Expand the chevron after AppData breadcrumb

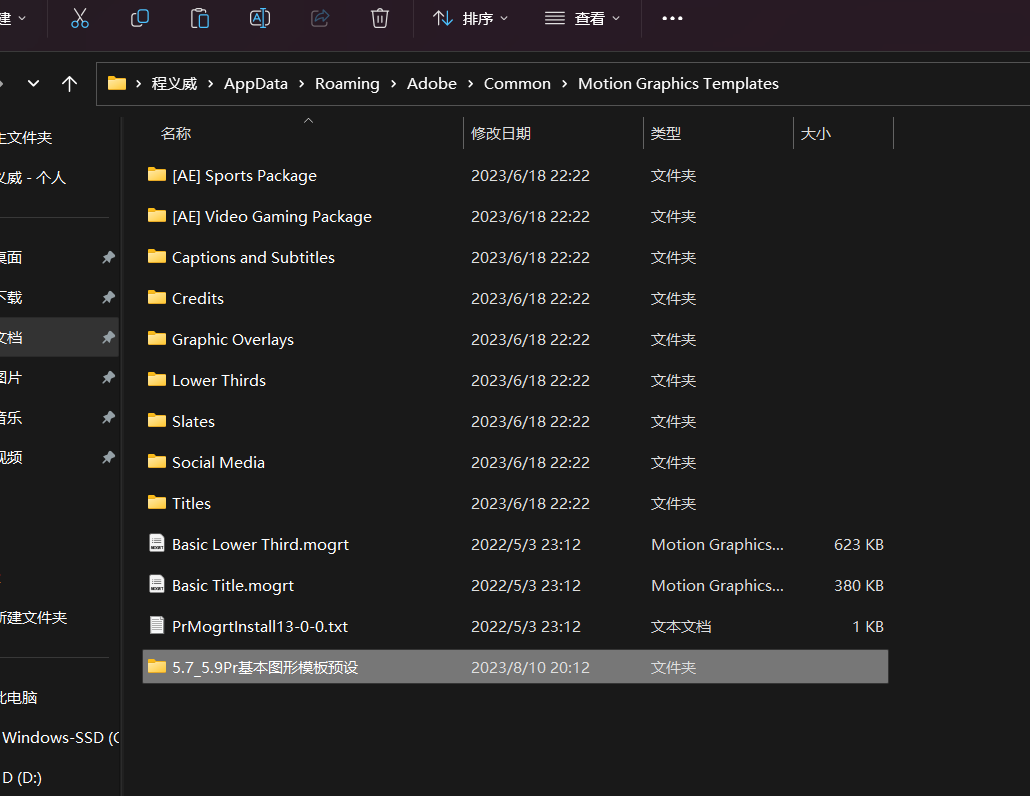(x=301, y=84)
